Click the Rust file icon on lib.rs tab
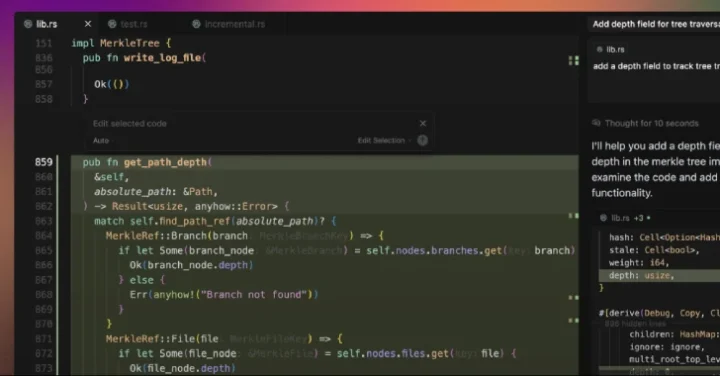This screenshot has height=376, width=720. [28, 24]
